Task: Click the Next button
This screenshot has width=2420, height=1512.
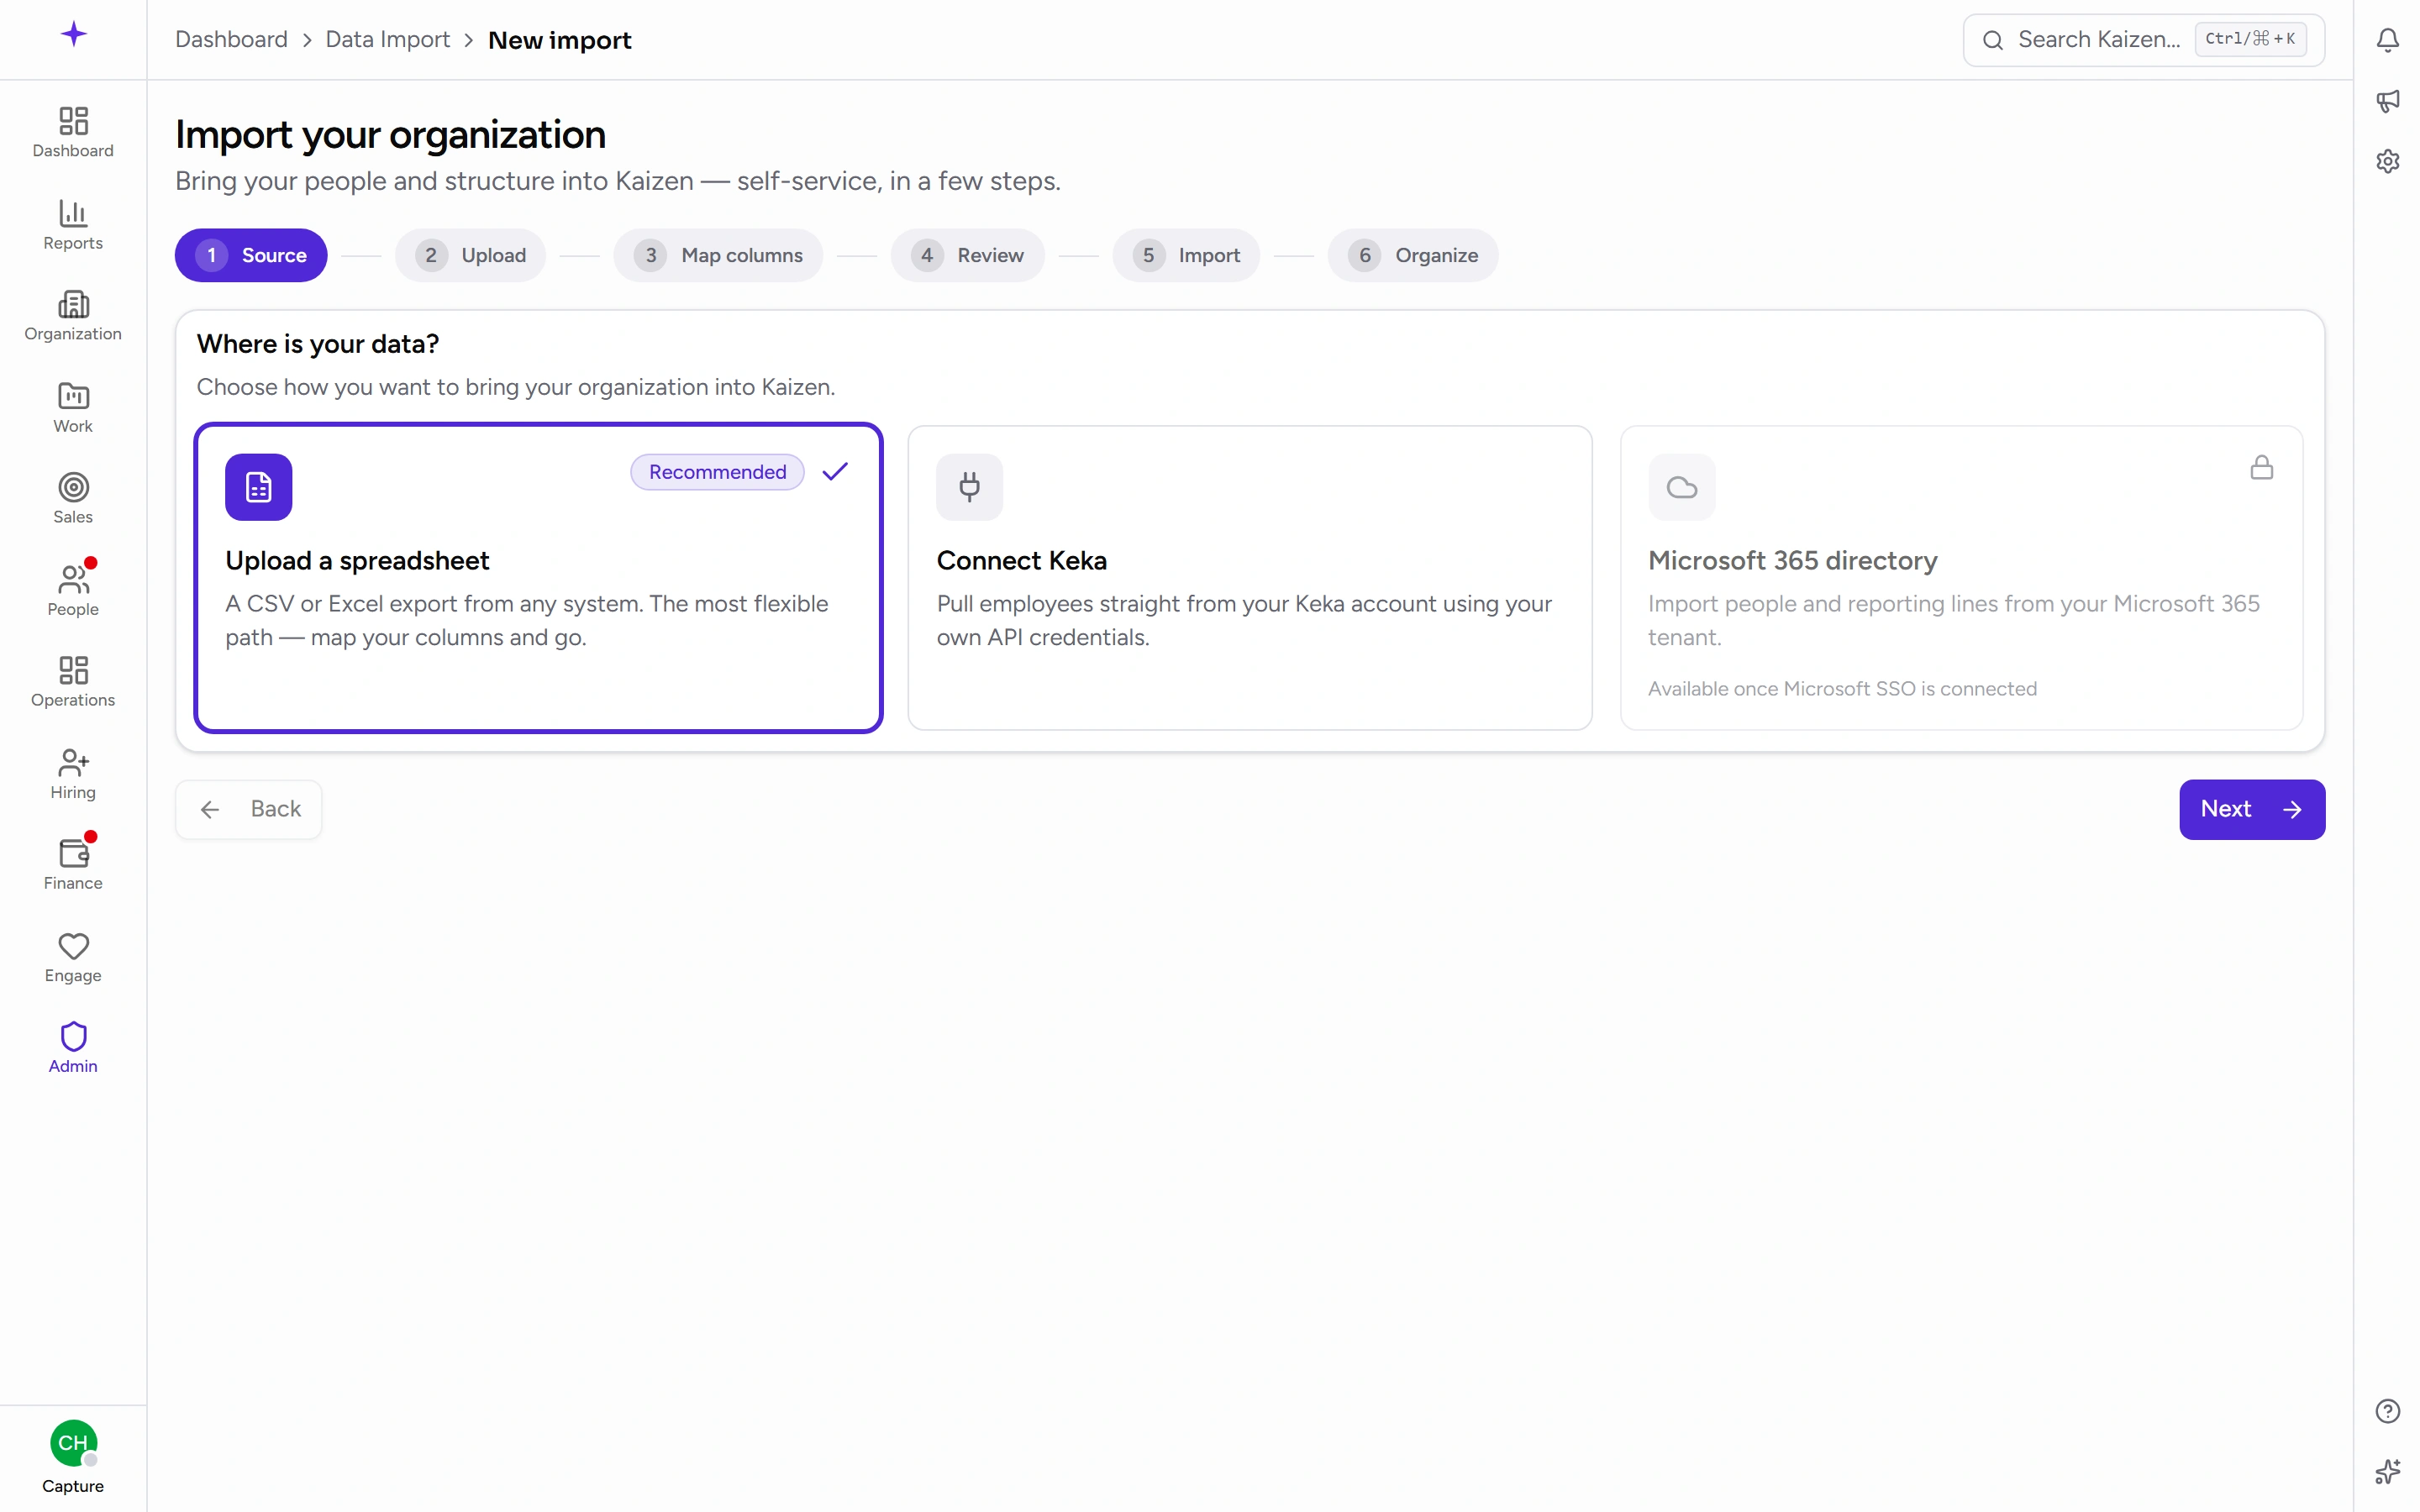Action: pos(2251,809)
